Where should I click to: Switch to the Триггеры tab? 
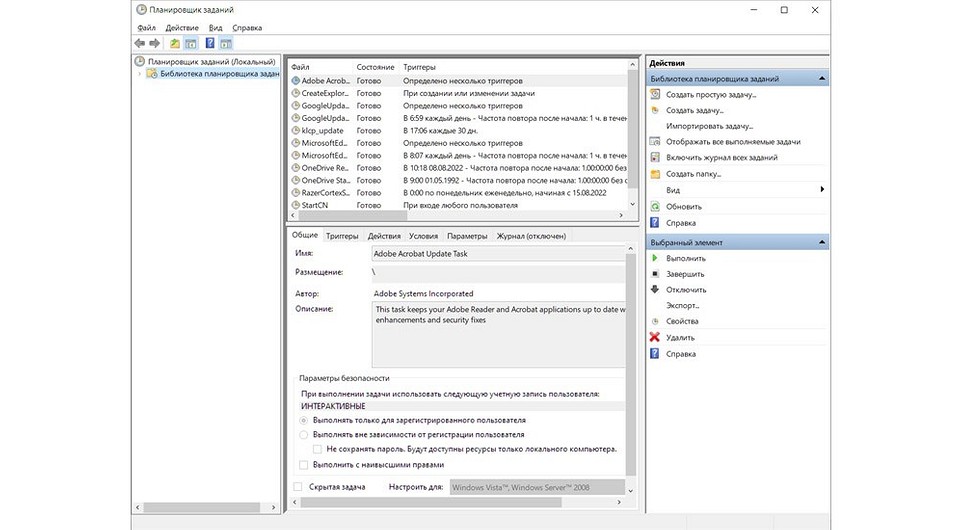pyautogui.click(x=342, y=236)
